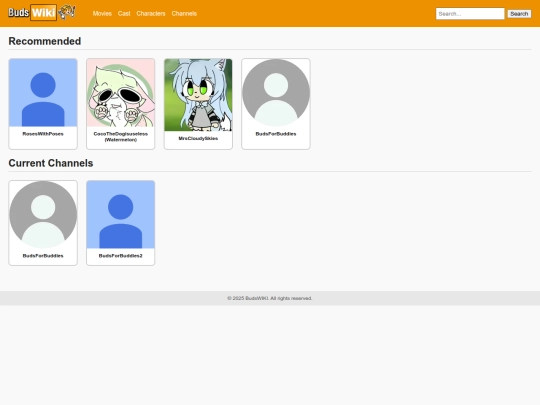The image size is (540, 405).
Task: Open RosesWithPoses avatar thumbnail
Action: (x=43, y=93)
